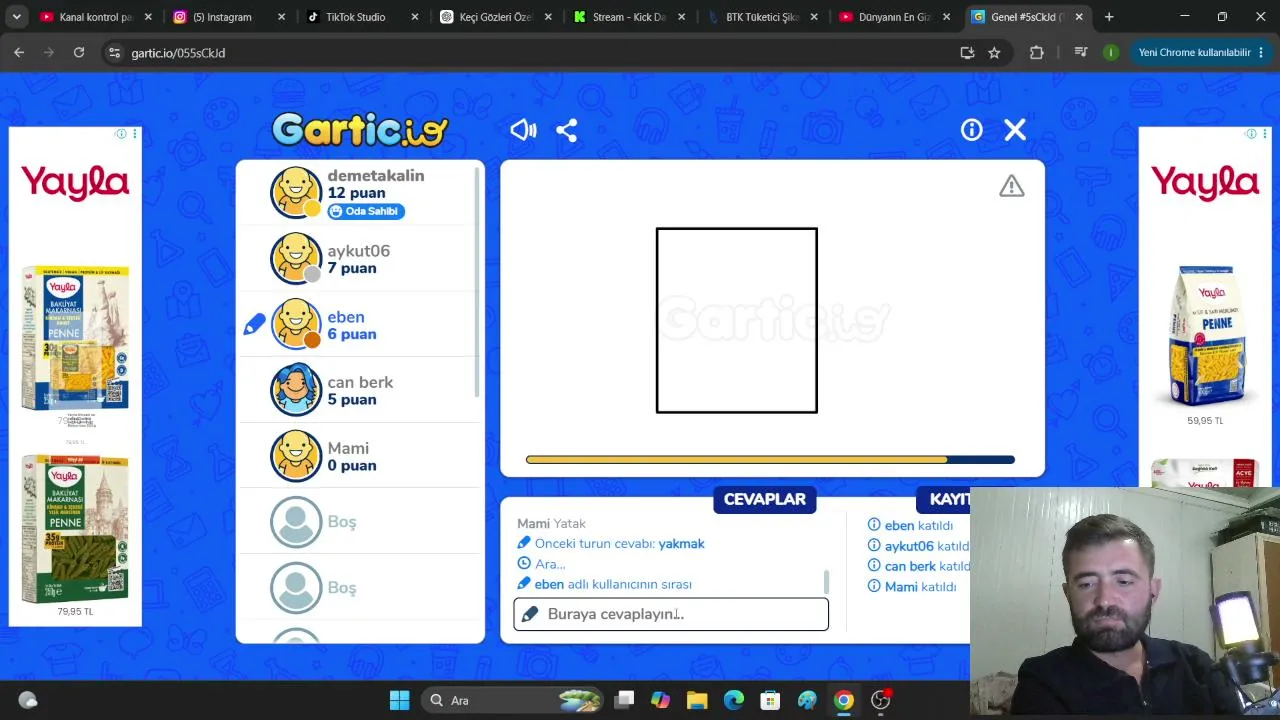Exit the Gartic room with X
1280x720 pixels.
(1015, 130)
